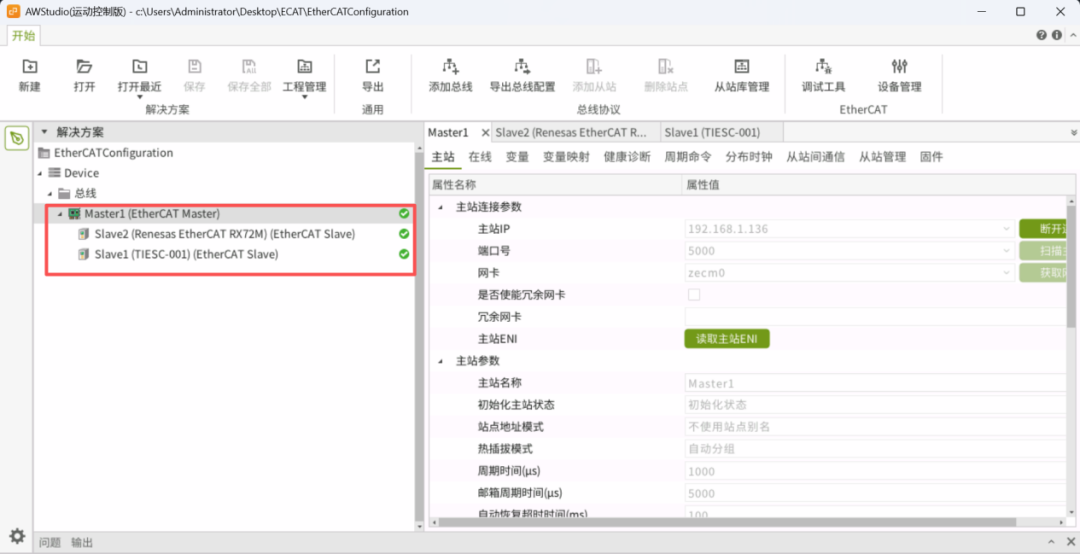The image size is (1080, 554).
Task: Collapse the 主站连接参数 property group
Action: [441, 207]
